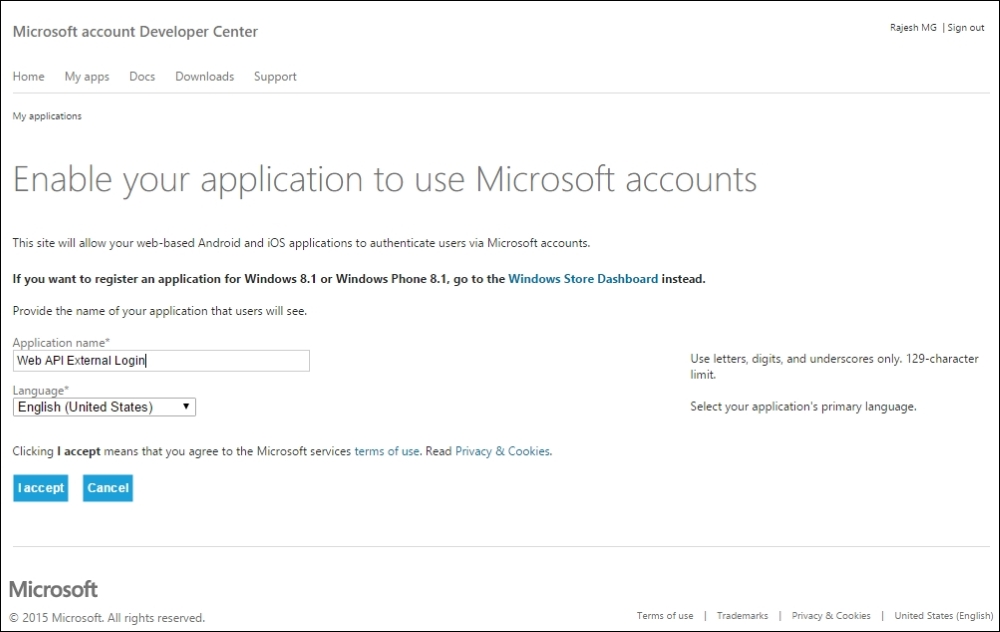This screenshot has width=1000, height=632.
Task: Open Privacy & Cookies link above Cancel button
Action: coord(502,451)
